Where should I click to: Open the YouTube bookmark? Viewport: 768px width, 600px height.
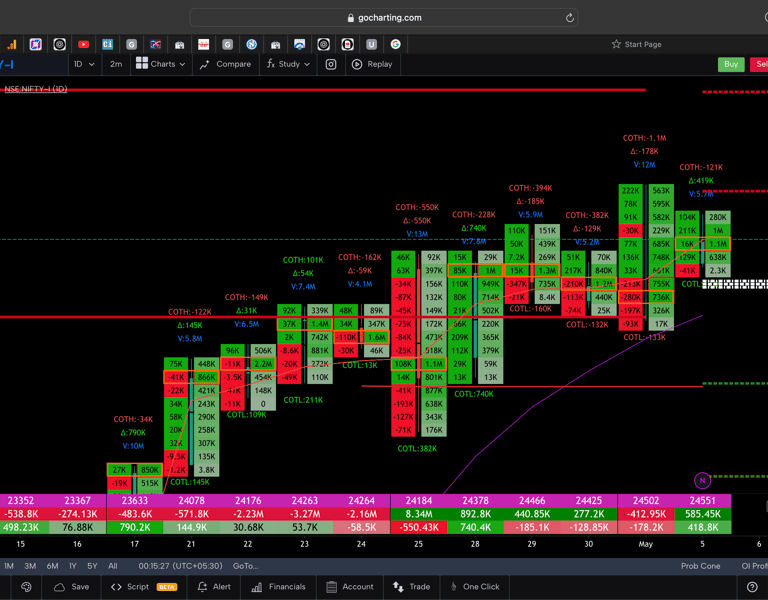[83, 45]
